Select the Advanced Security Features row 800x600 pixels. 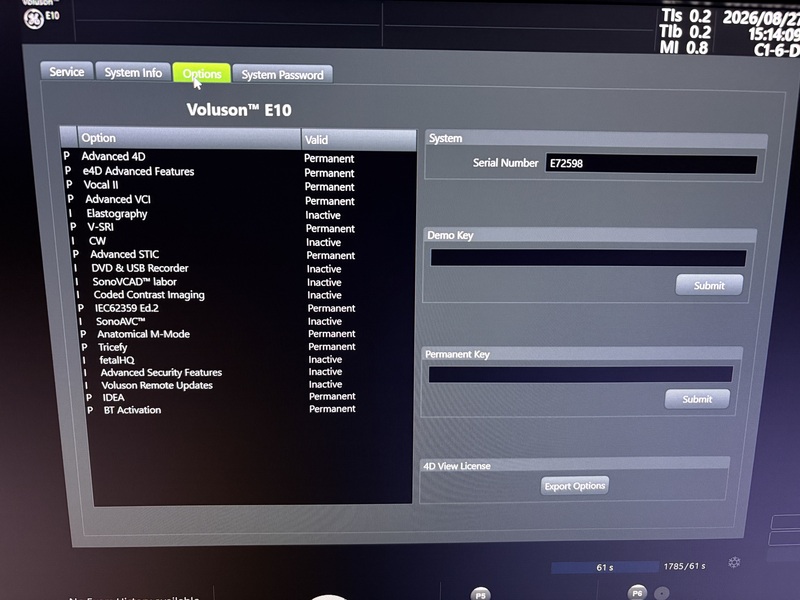click(x=247, y=372)
